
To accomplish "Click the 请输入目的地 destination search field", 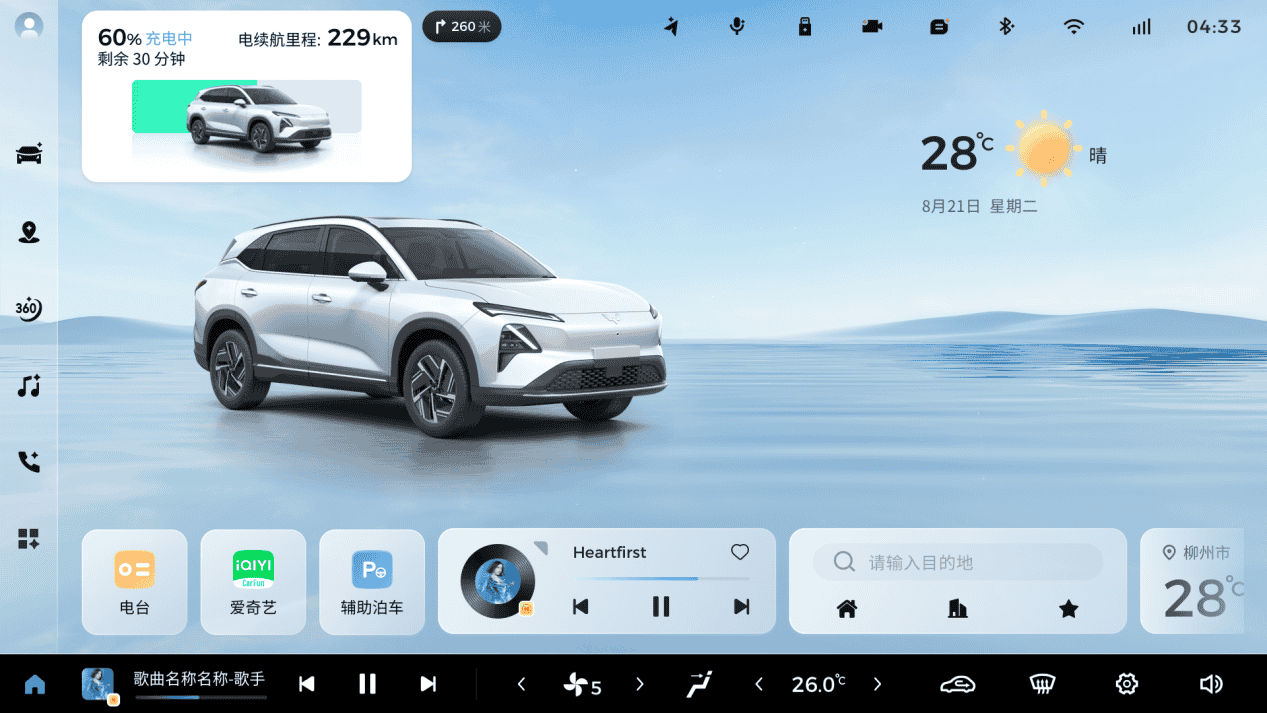I will pyautogui.click(x=958, y=562).
